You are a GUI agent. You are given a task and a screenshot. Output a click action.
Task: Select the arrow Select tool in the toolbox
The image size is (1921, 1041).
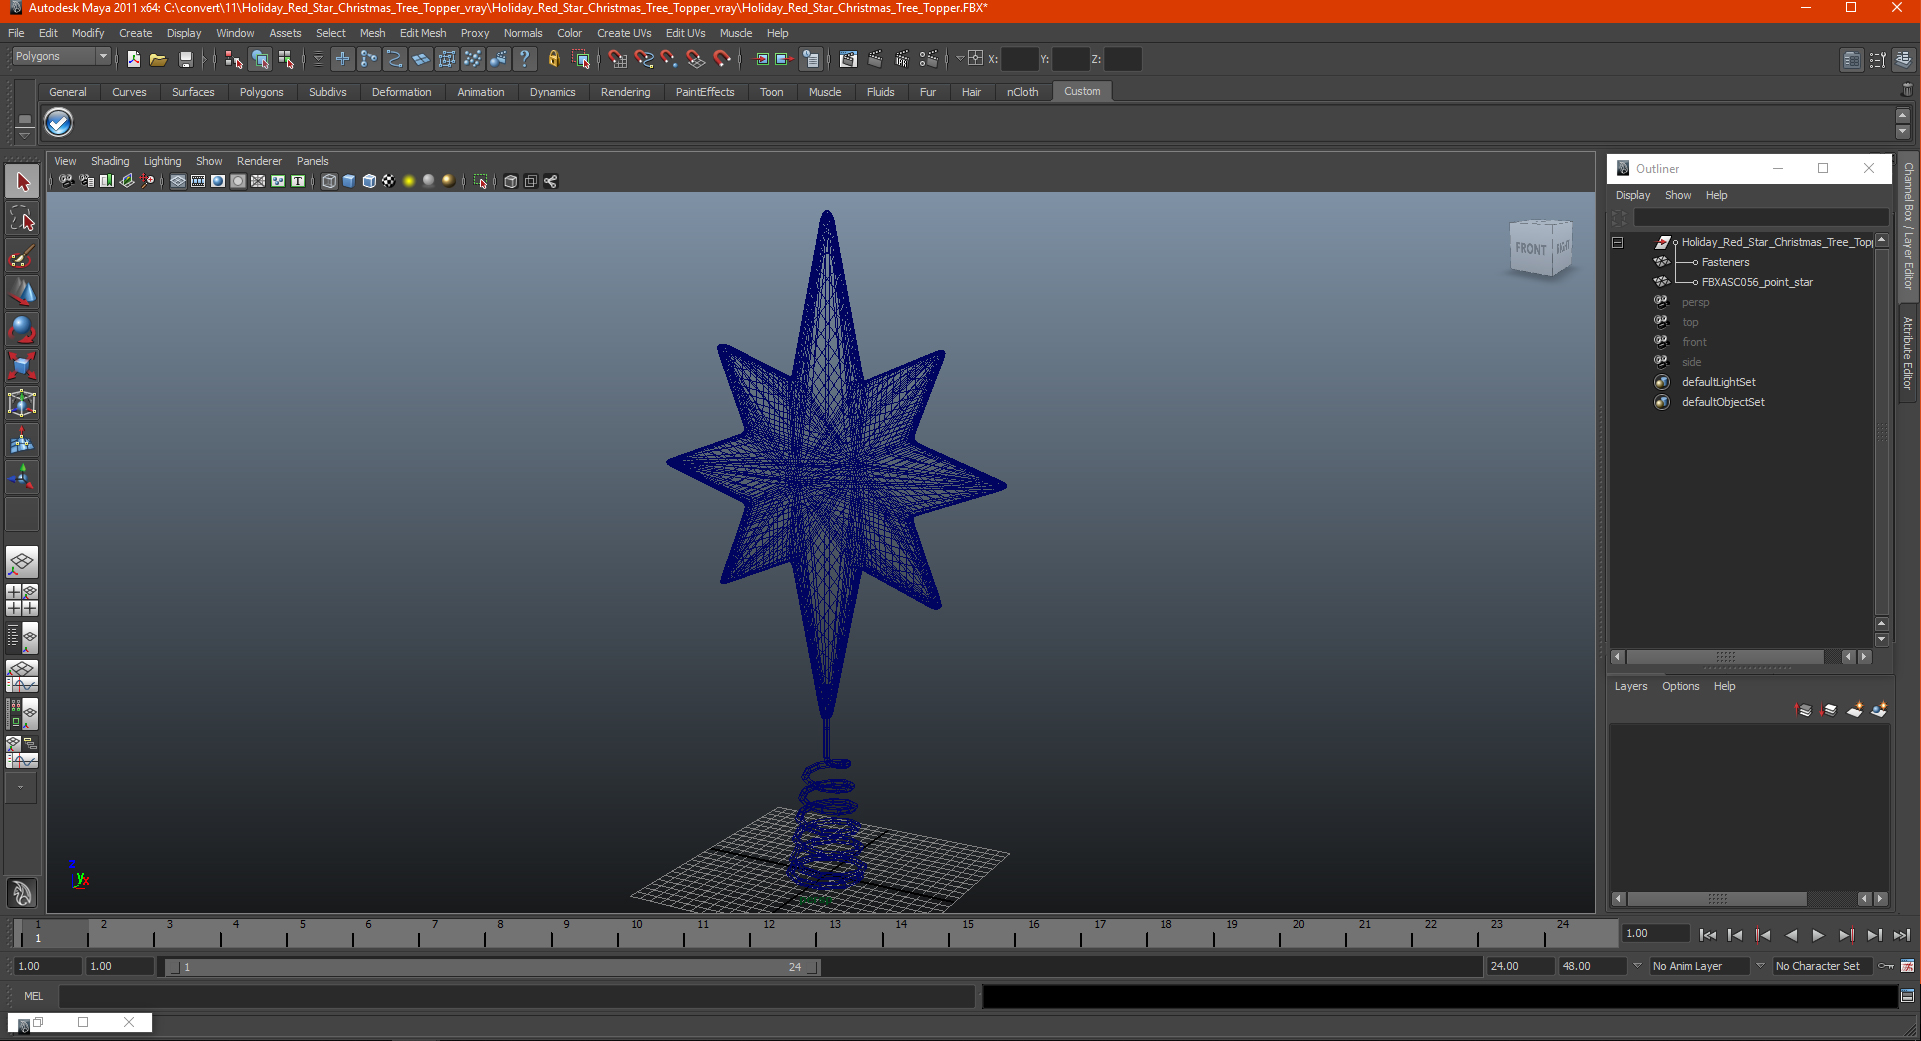click(x=22, y=182)
